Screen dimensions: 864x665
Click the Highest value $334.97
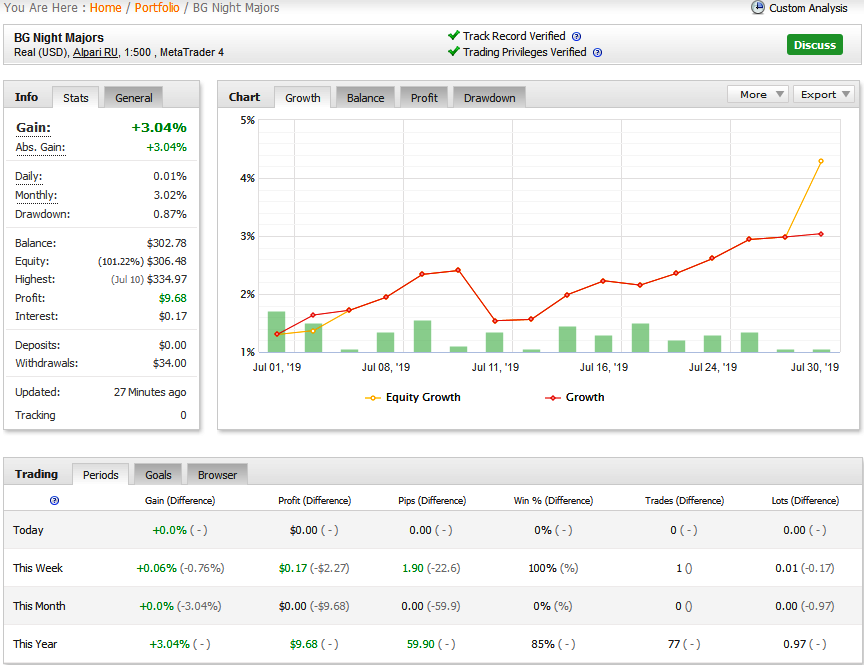point(166,279)
